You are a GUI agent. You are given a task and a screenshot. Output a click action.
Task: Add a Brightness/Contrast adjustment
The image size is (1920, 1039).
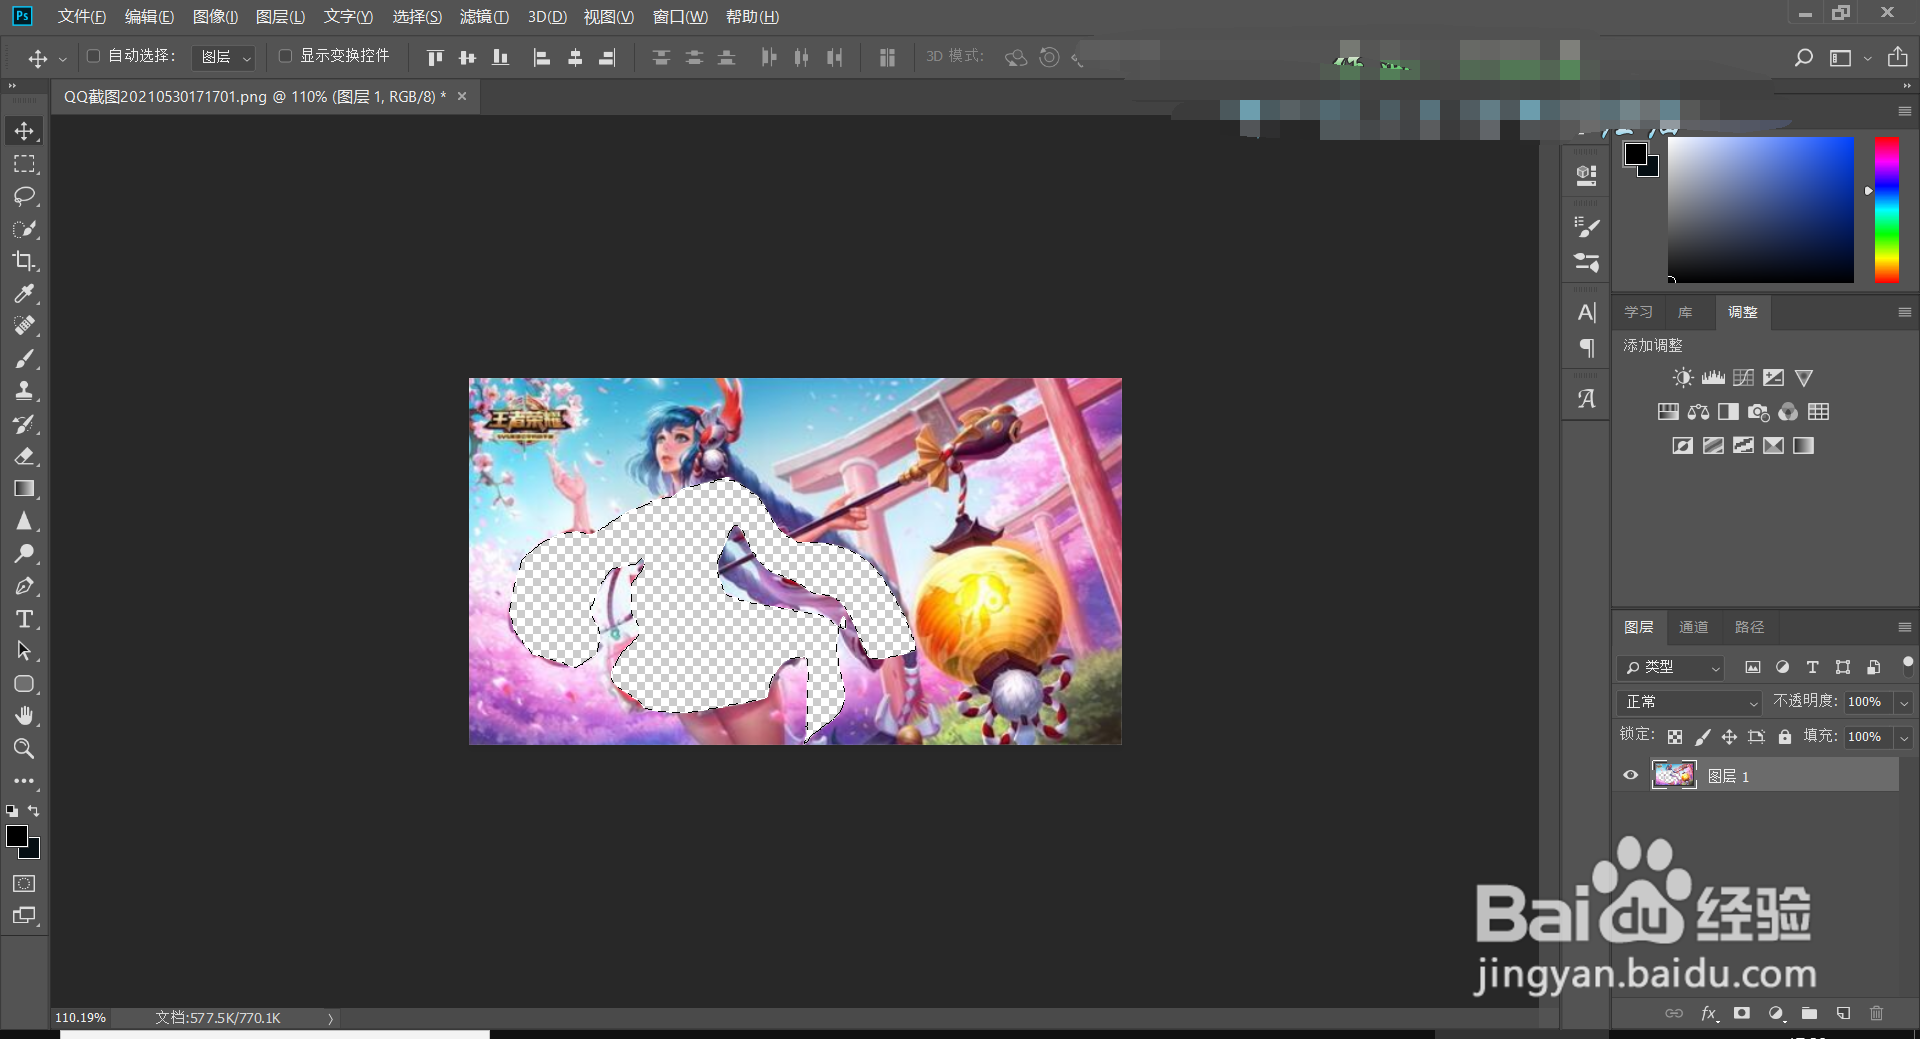pos(1683,378)
